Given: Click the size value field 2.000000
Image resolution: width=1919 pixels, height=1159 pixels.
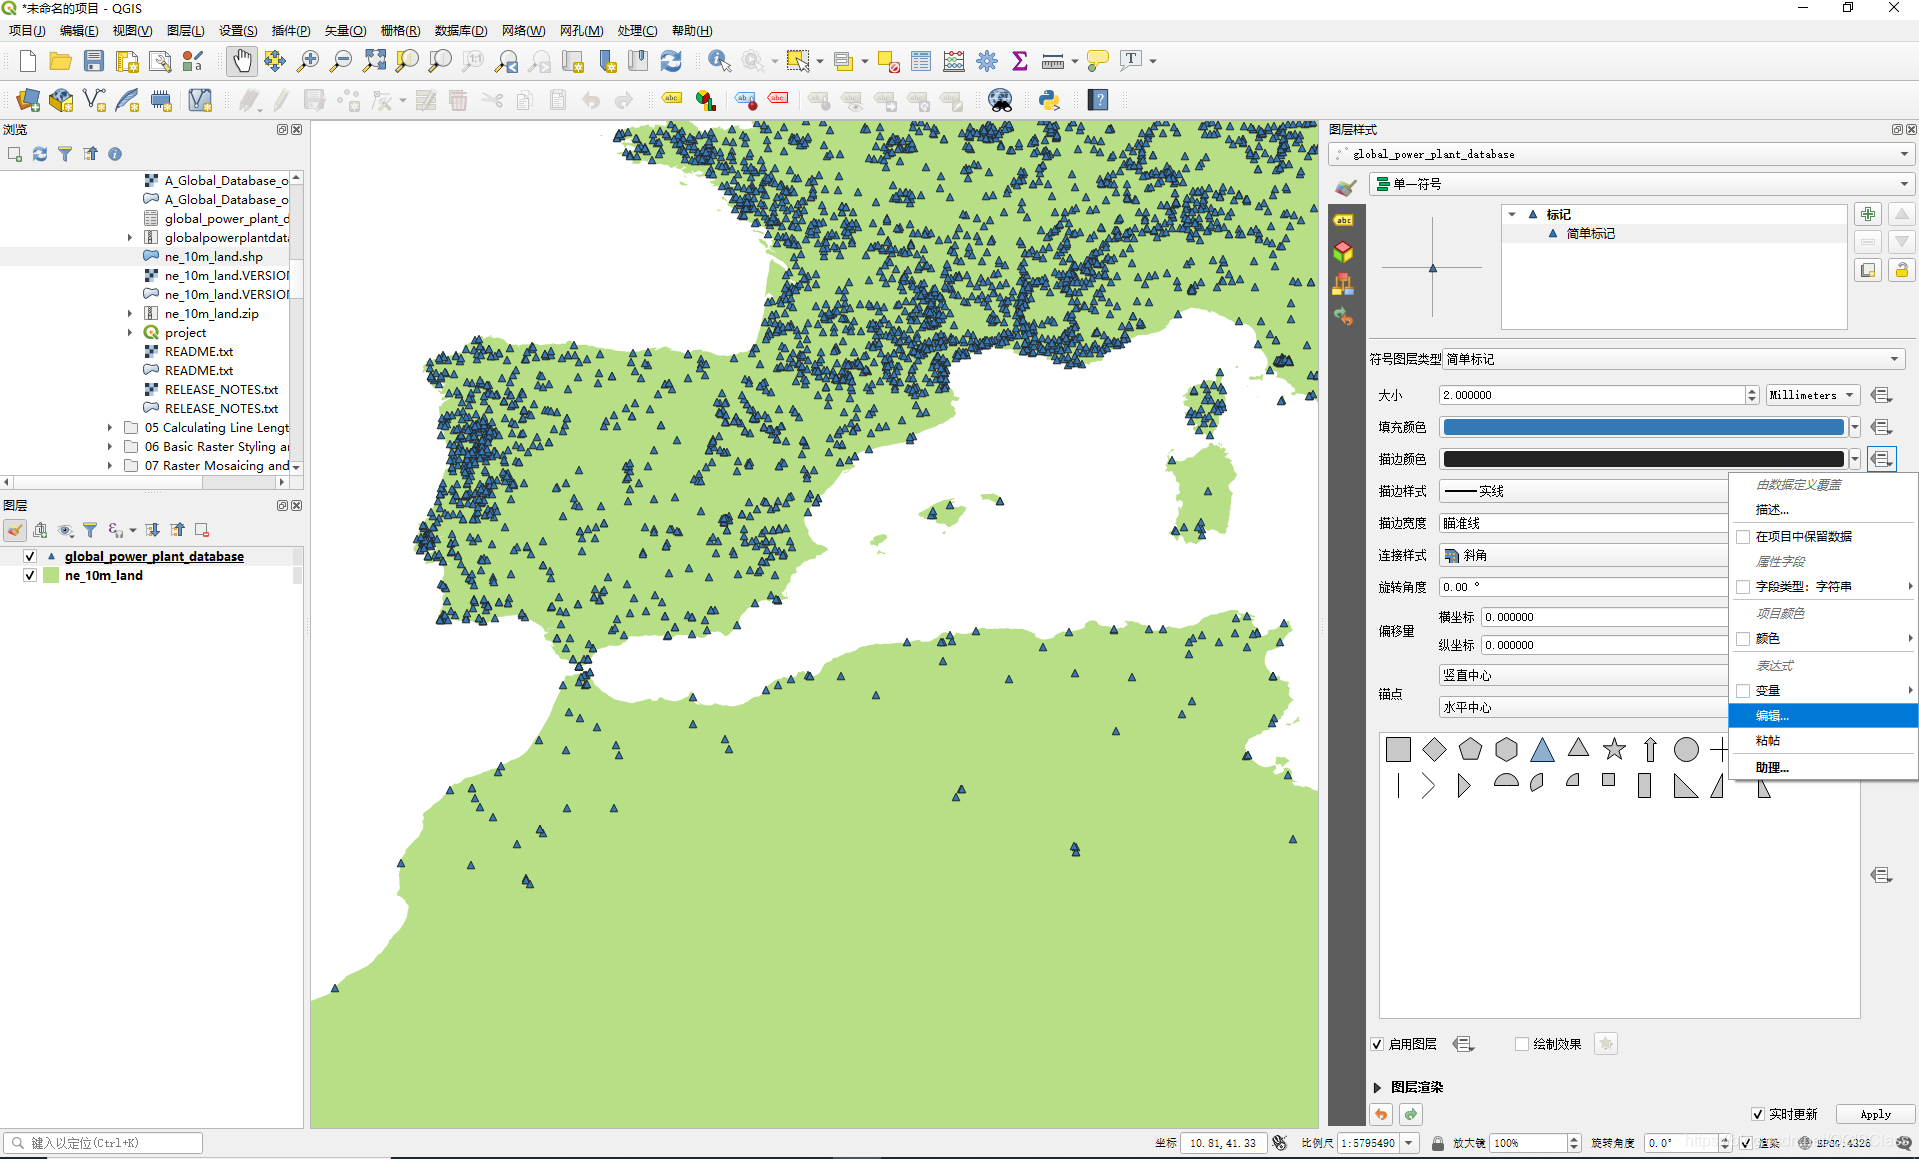Looking at the screenshot, I should [1592, 395].
